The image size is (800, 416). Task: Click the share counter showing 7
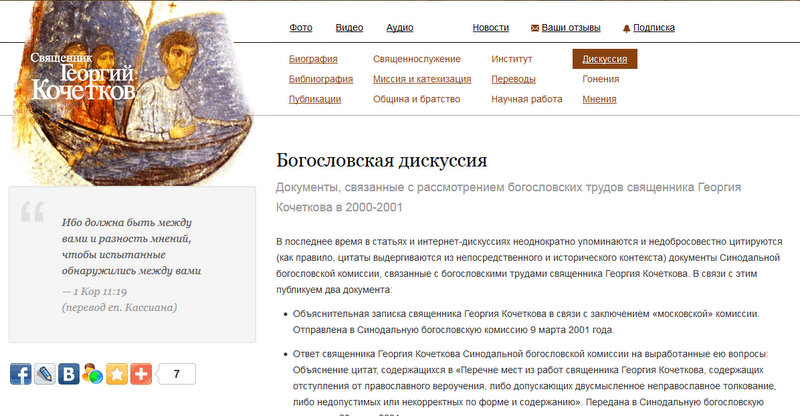pyautogui.click(x=176, y=374)
